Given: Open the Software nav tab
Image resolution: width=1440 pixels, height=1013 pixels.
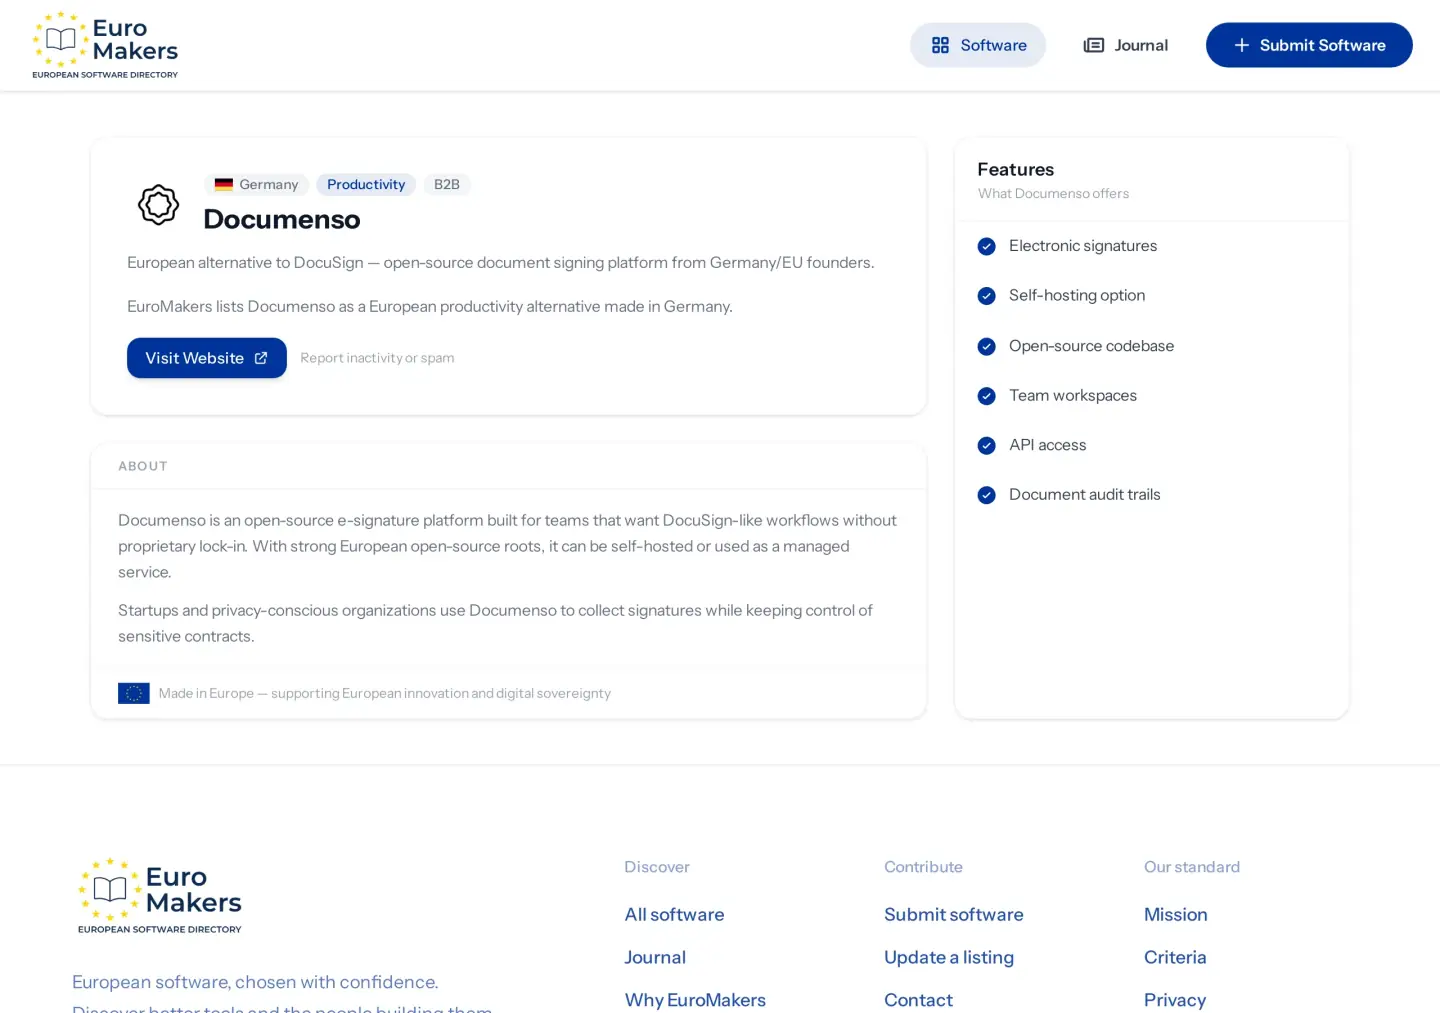Looking at the screenshot, I should tap(978, 45).
